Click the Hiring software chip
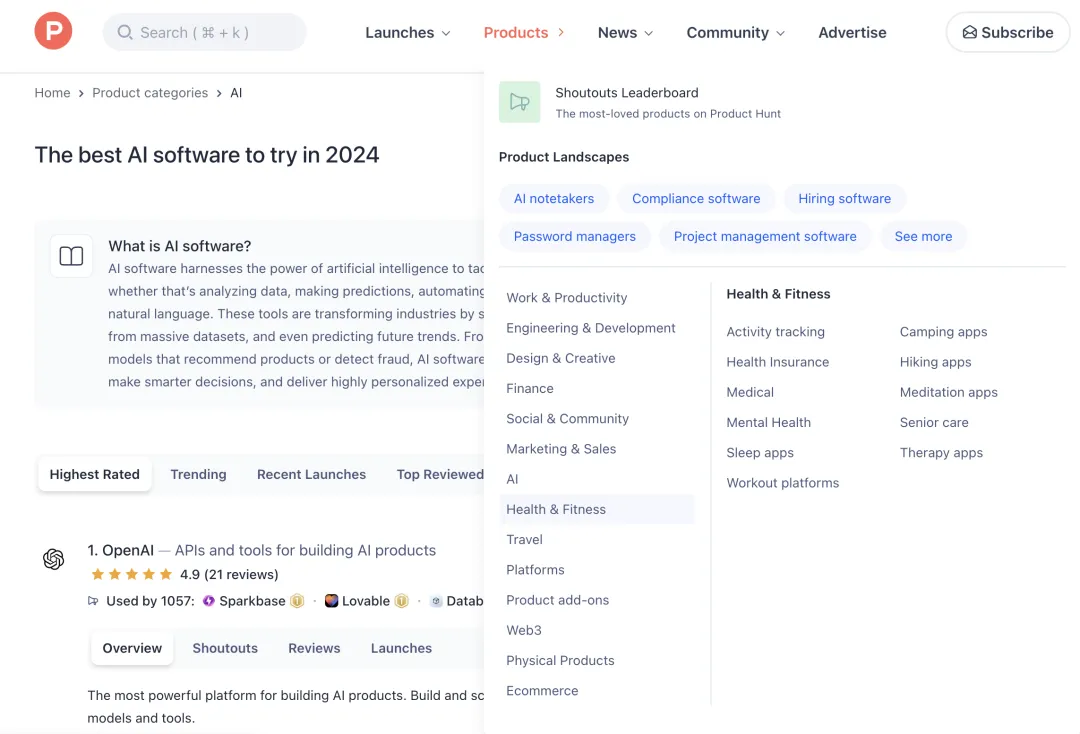 click(844, 198)
